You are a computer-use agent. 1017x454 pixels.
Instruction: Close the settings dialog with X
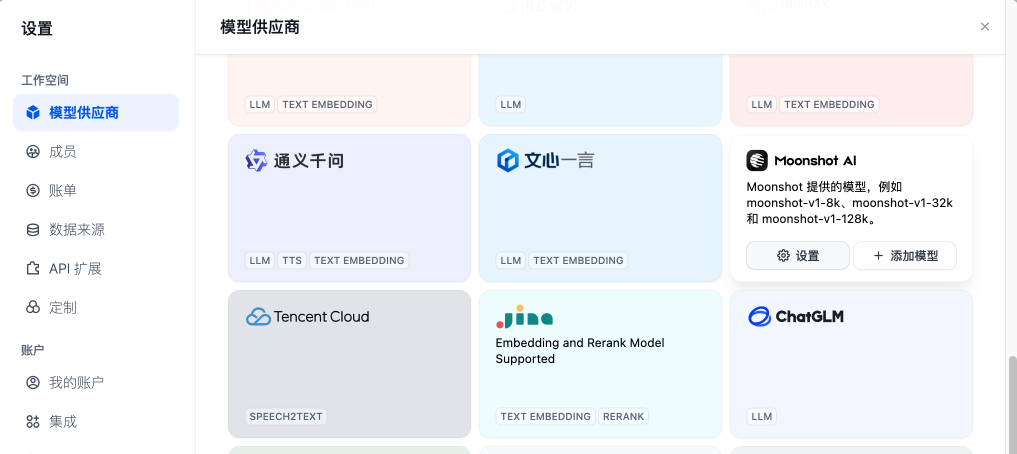(x=985, y=27)
